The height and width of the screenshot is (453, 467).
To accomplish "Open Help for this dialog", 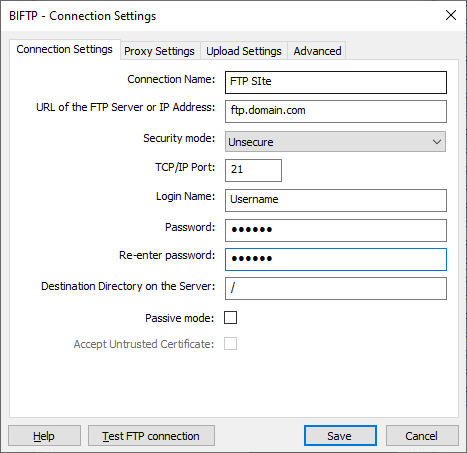I will click(x=44, y=436).
